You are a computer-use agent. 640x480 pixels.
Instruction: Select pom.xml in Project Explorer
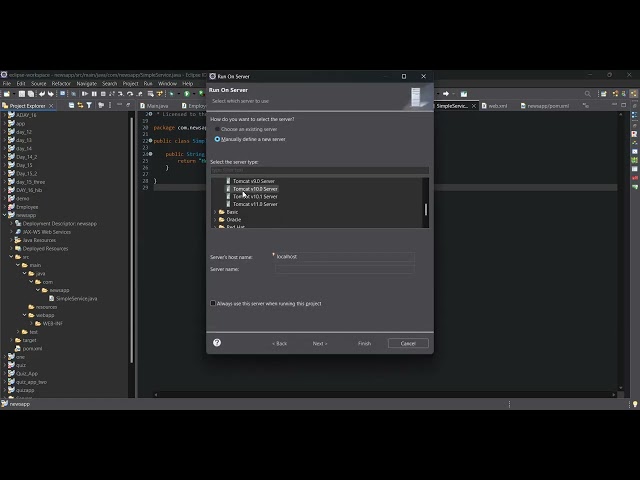(x=32, y=349)
